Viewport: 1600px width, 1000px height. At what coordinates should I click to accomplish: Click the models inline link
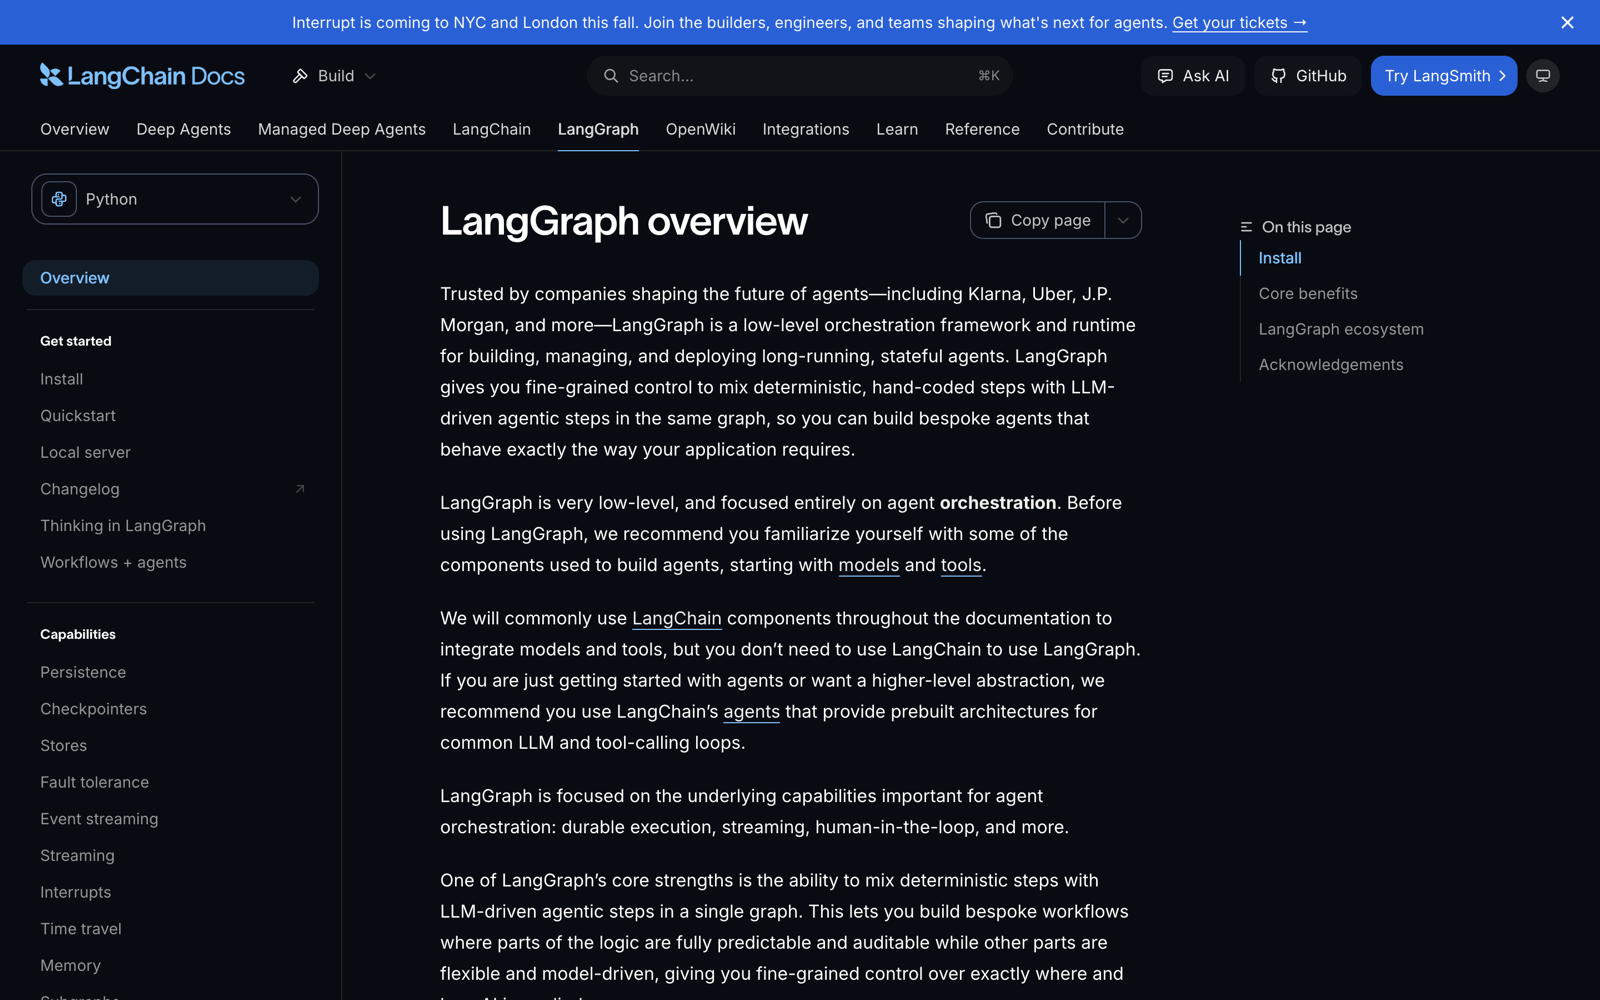(x=869, y=565)
